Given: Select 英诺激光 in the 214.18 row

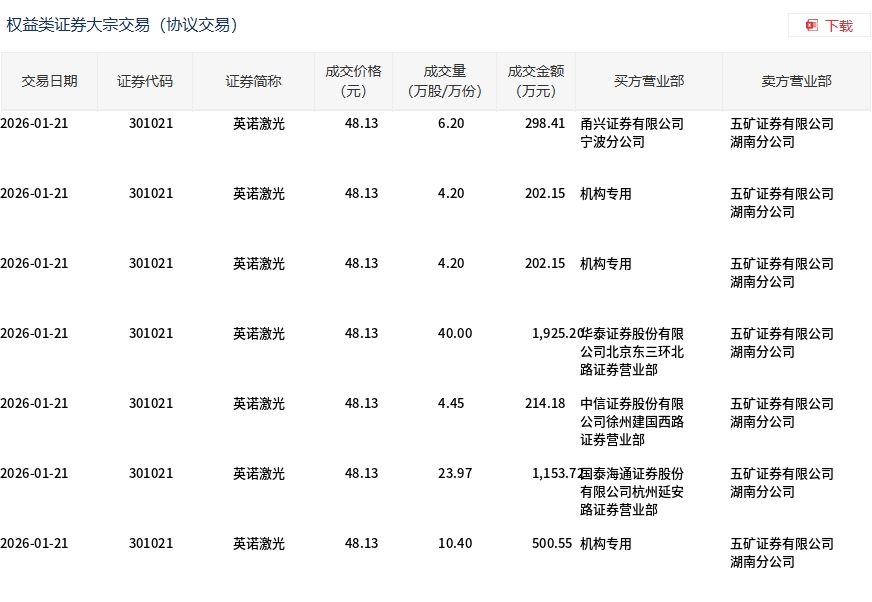Looking at the screenshot, I should (259, 403).
